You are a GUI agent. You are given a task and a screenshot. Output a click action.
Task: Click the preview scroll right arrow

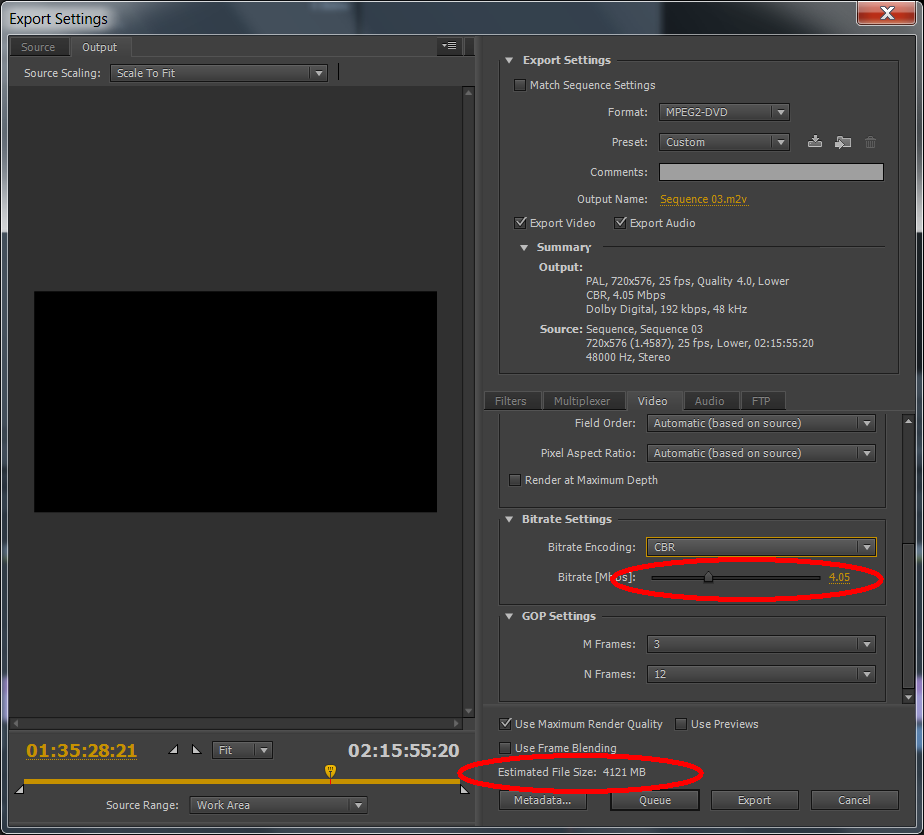[456, 722]
